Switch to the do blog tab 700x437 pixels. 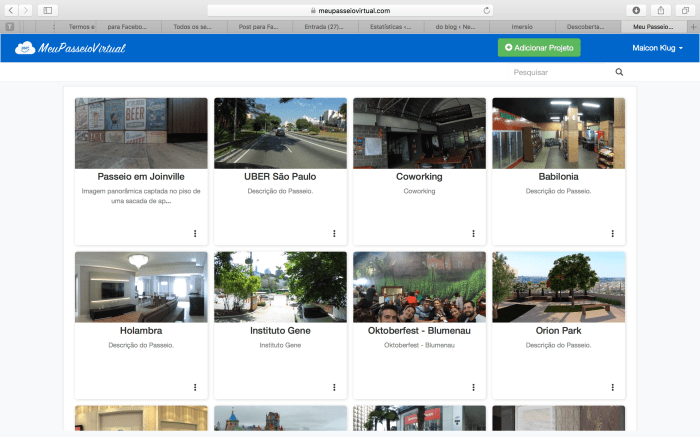point(456,27)
